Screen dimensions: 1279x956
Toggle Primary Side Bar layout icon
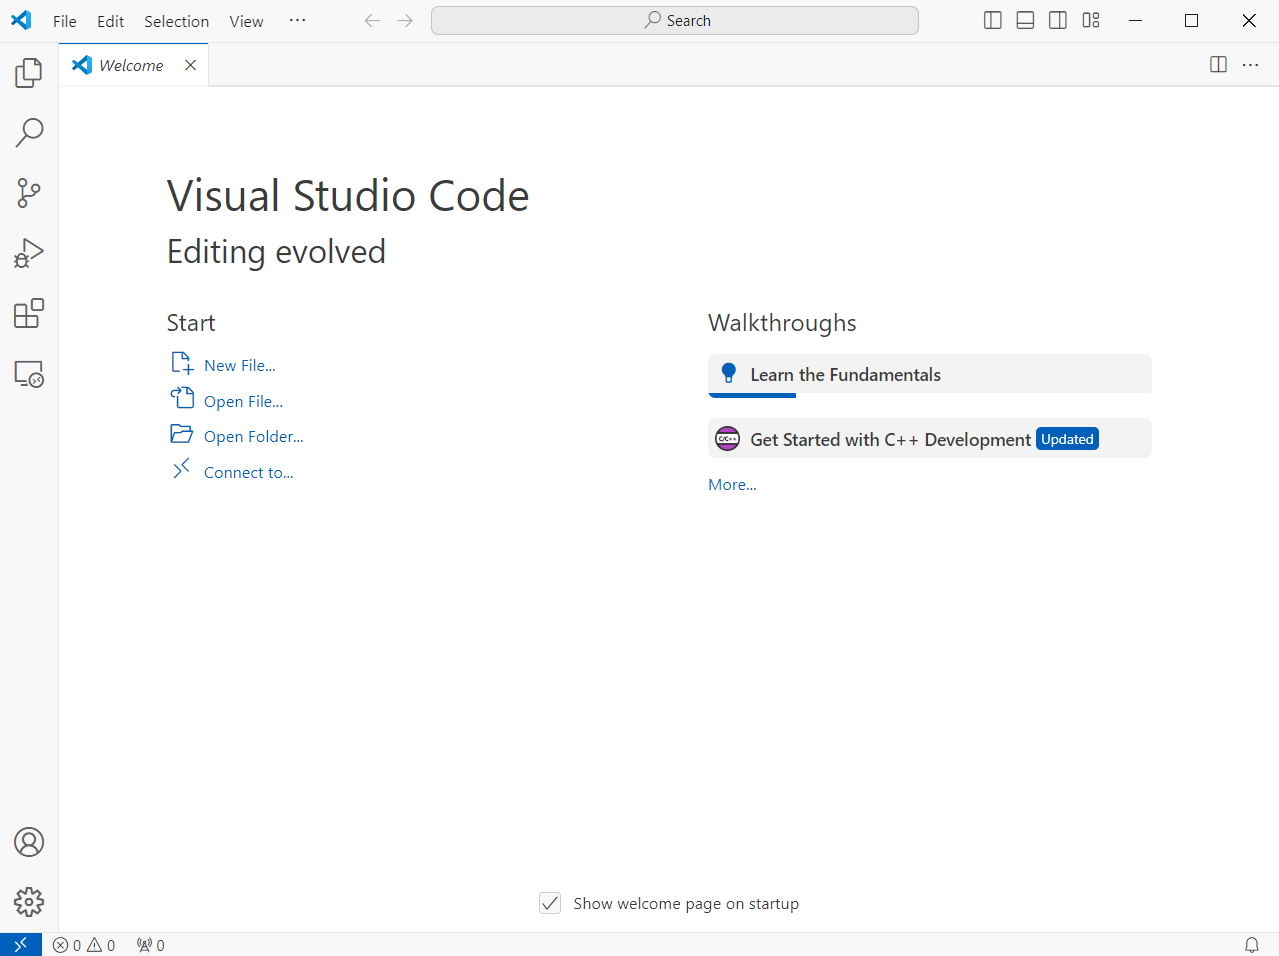tap(993, 20)
